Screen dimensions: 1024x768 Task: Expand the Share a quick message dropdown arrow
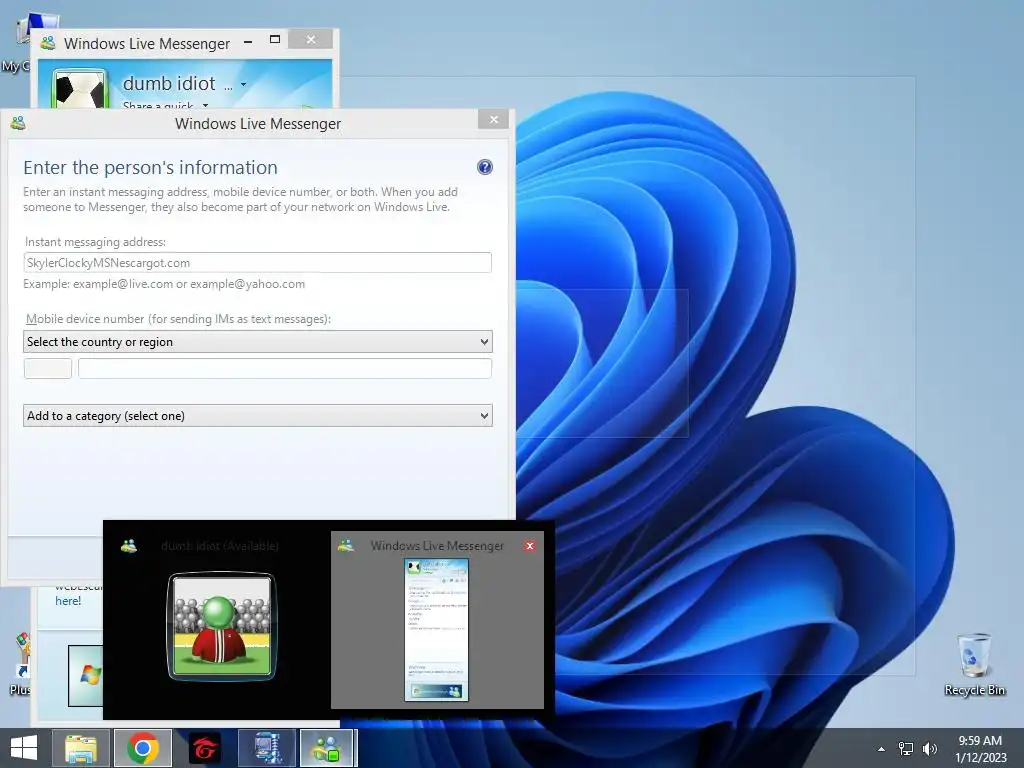tap(205, 104)
